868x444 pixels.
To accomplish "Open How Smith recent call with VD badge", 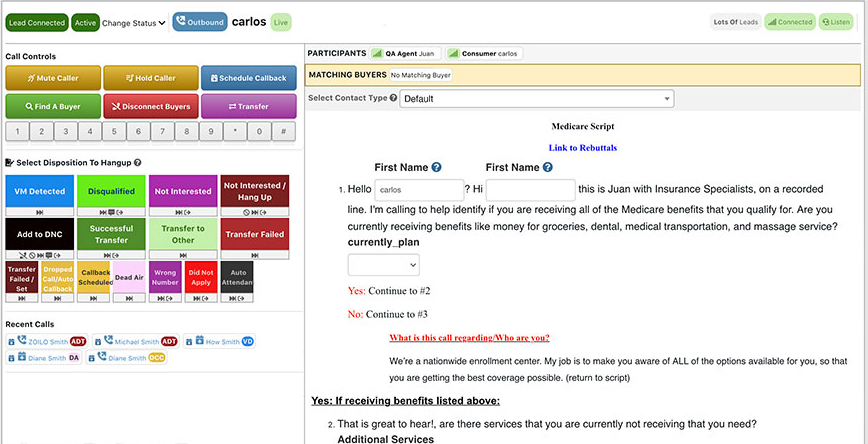I will click(219, 342).
